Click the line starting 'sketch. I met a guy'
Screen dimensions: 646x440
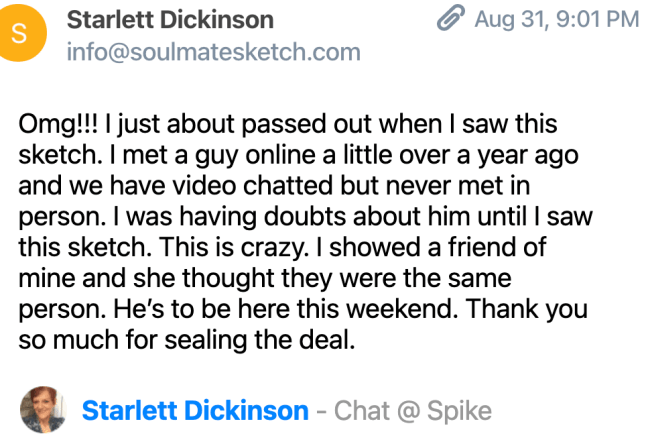point(299,155)
